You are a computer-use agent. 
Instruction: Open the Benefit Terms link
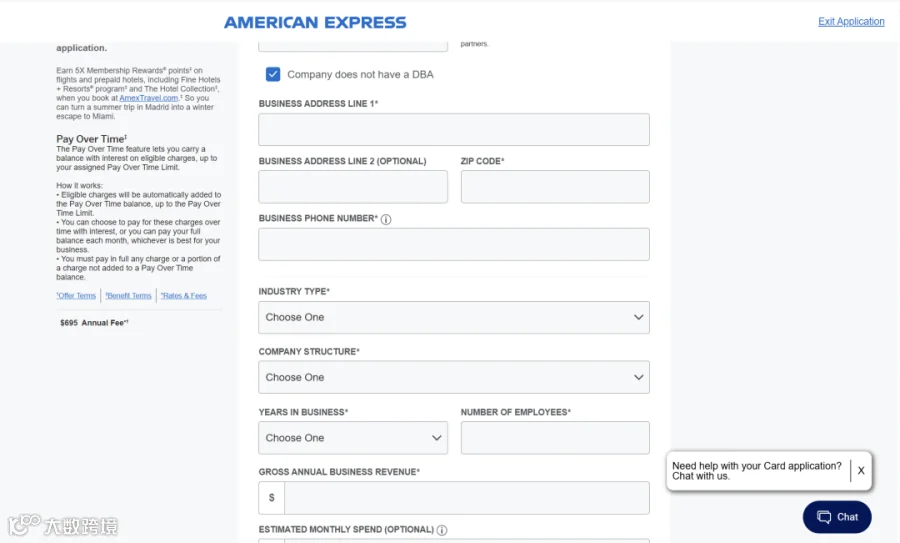pyautogui.click(x=129, y=296)
